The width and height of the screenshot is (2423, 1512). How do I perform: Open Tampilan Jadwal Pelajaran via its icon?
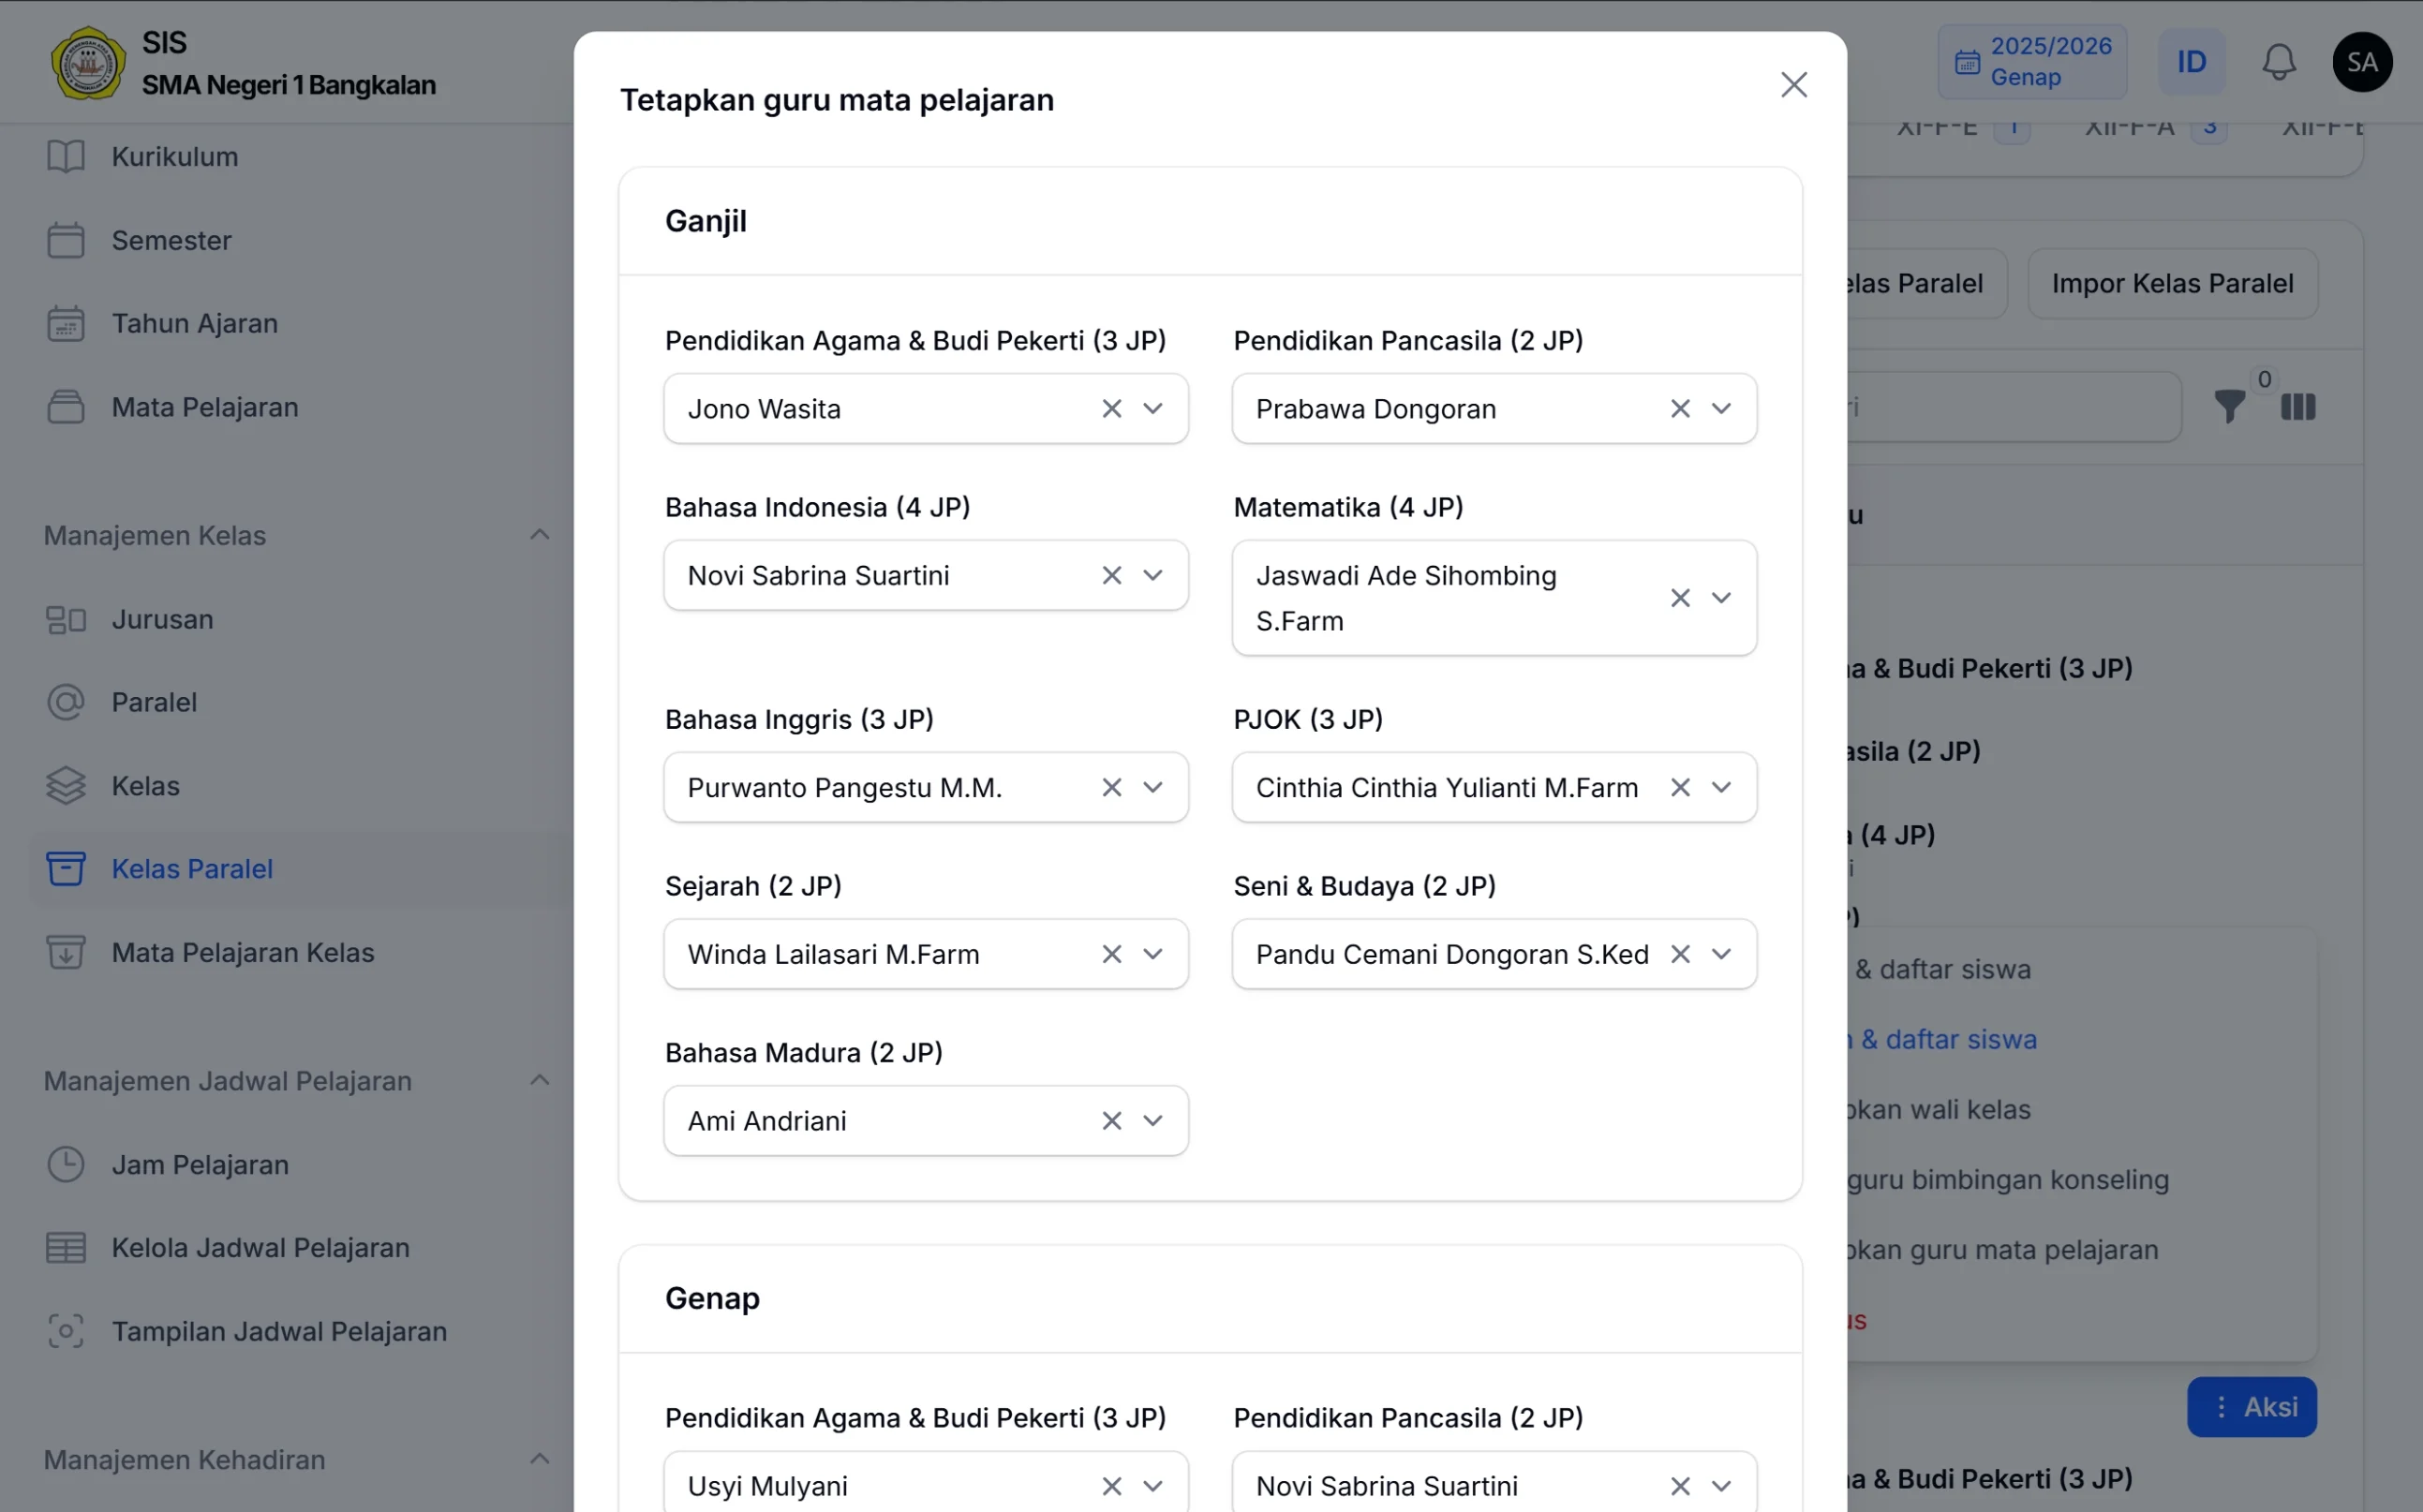(x=66, y=1331)
